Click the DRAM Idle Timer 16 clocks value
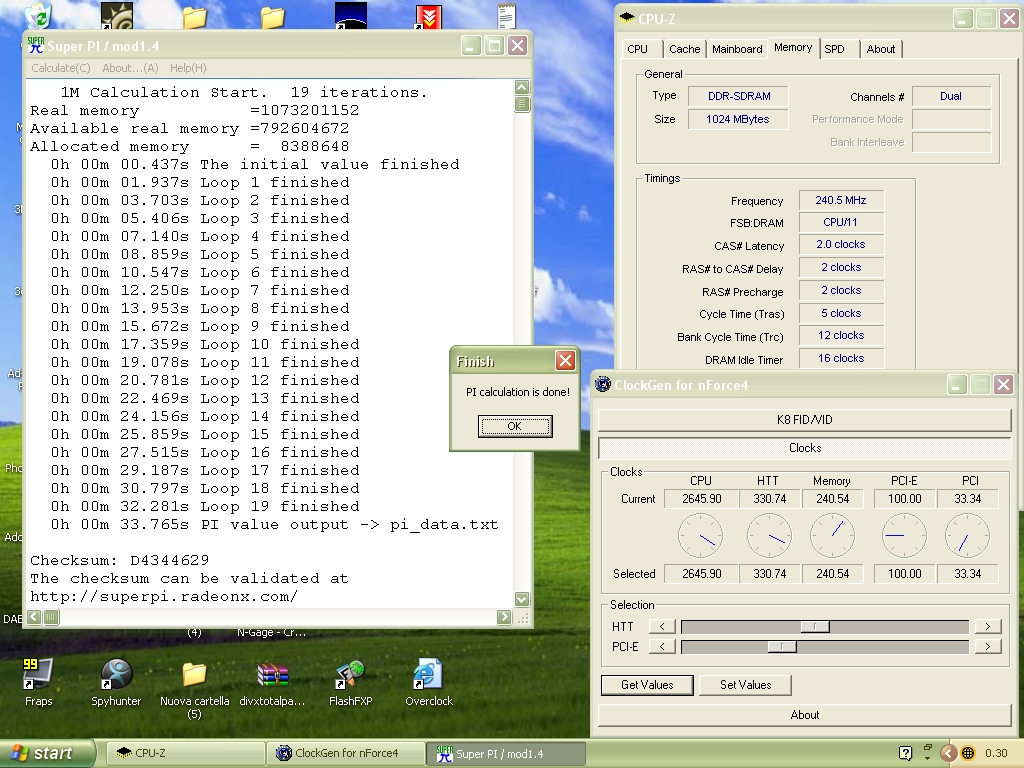 click(841, 359)
